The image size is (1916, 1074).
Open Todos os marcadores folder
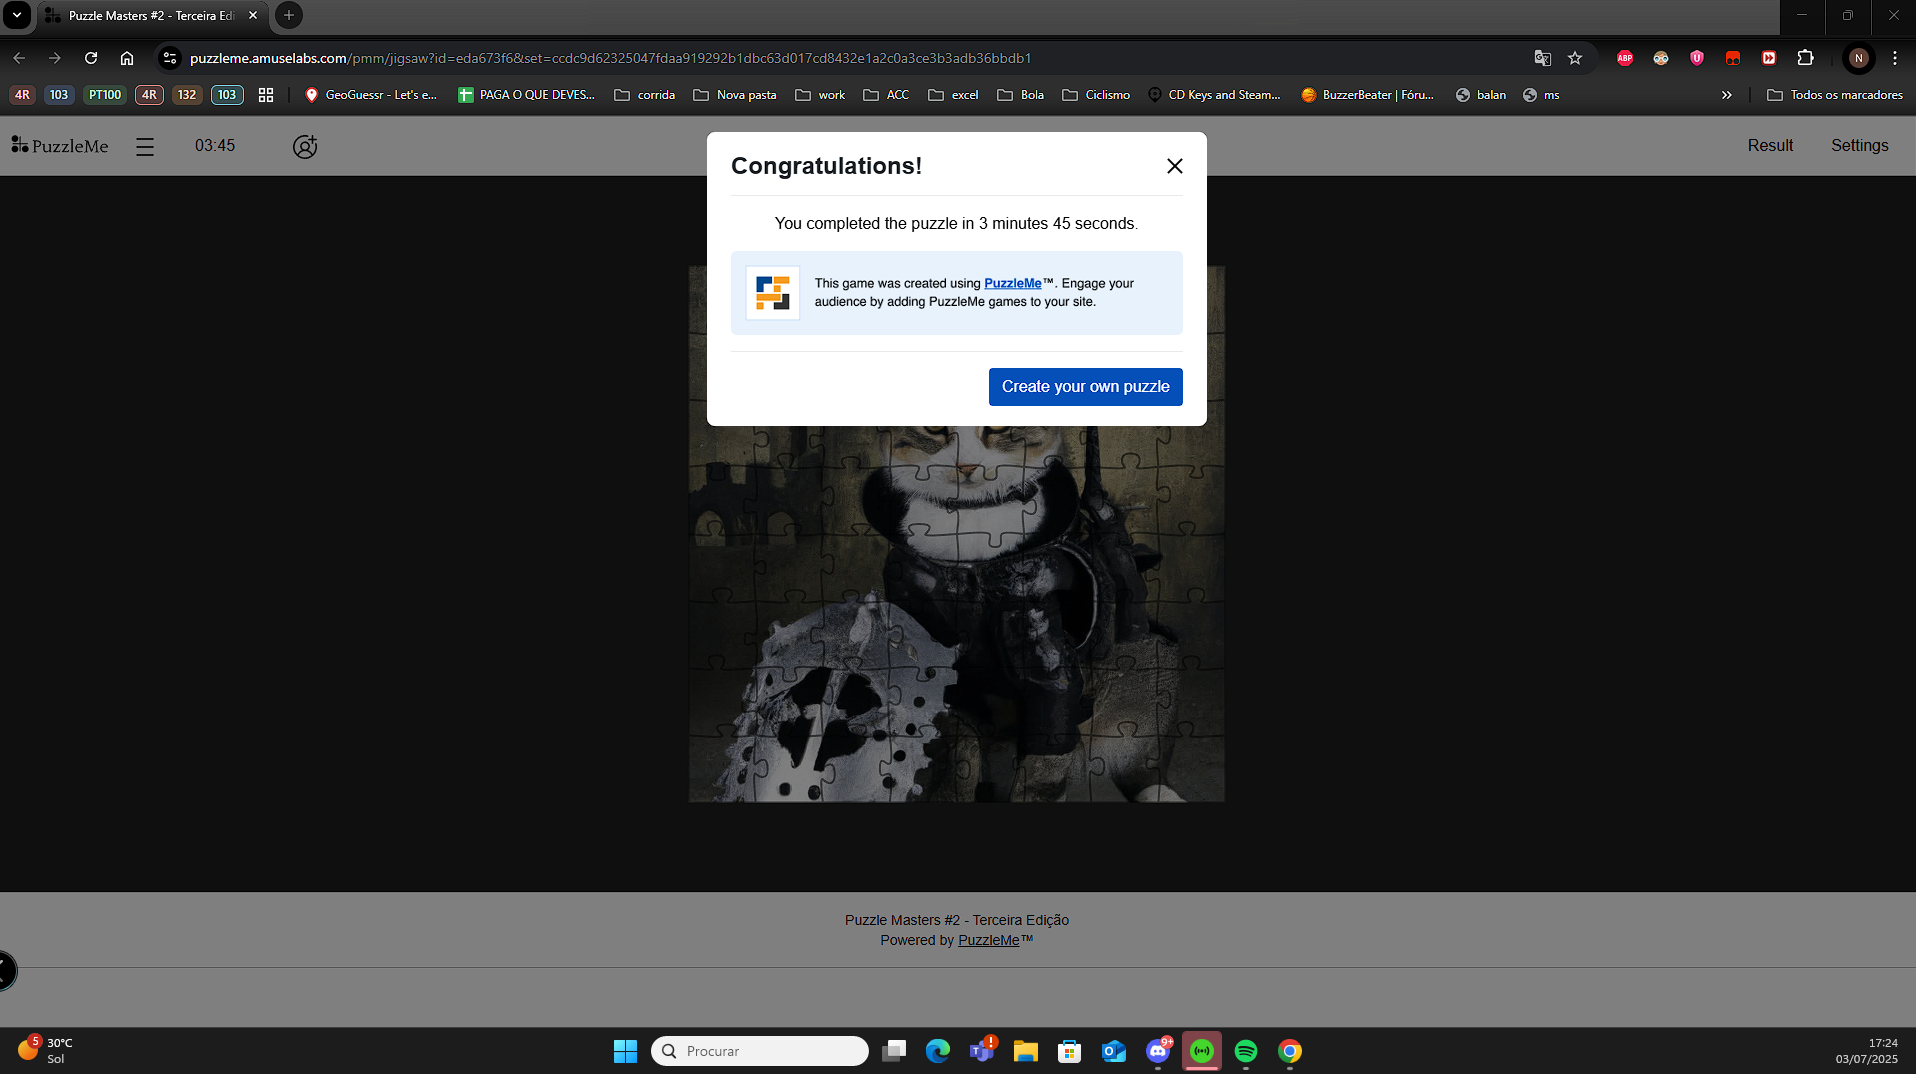(x=1835, y=95)
